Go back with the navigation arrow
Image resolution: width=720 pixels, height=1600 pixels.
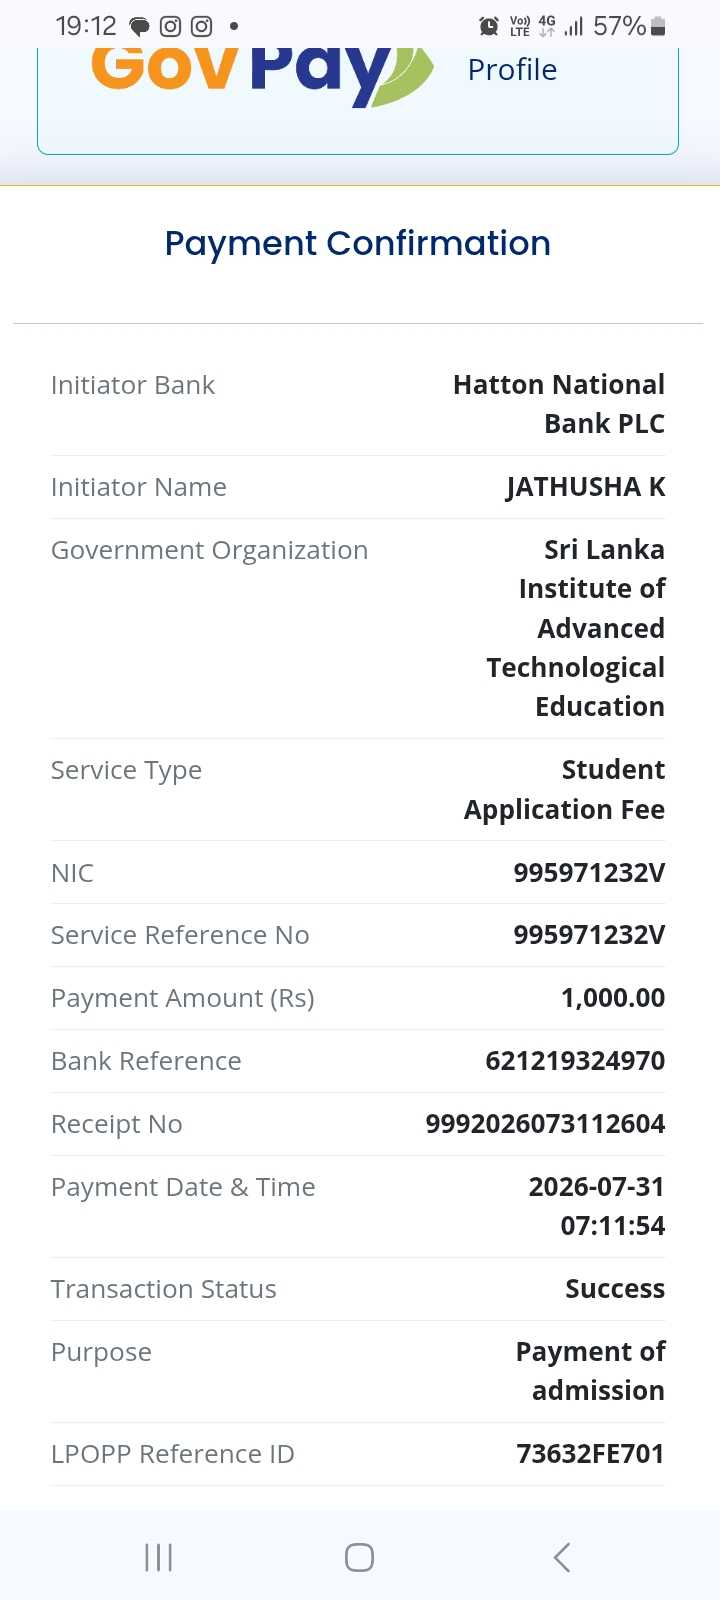click(x=561, y=1557)
